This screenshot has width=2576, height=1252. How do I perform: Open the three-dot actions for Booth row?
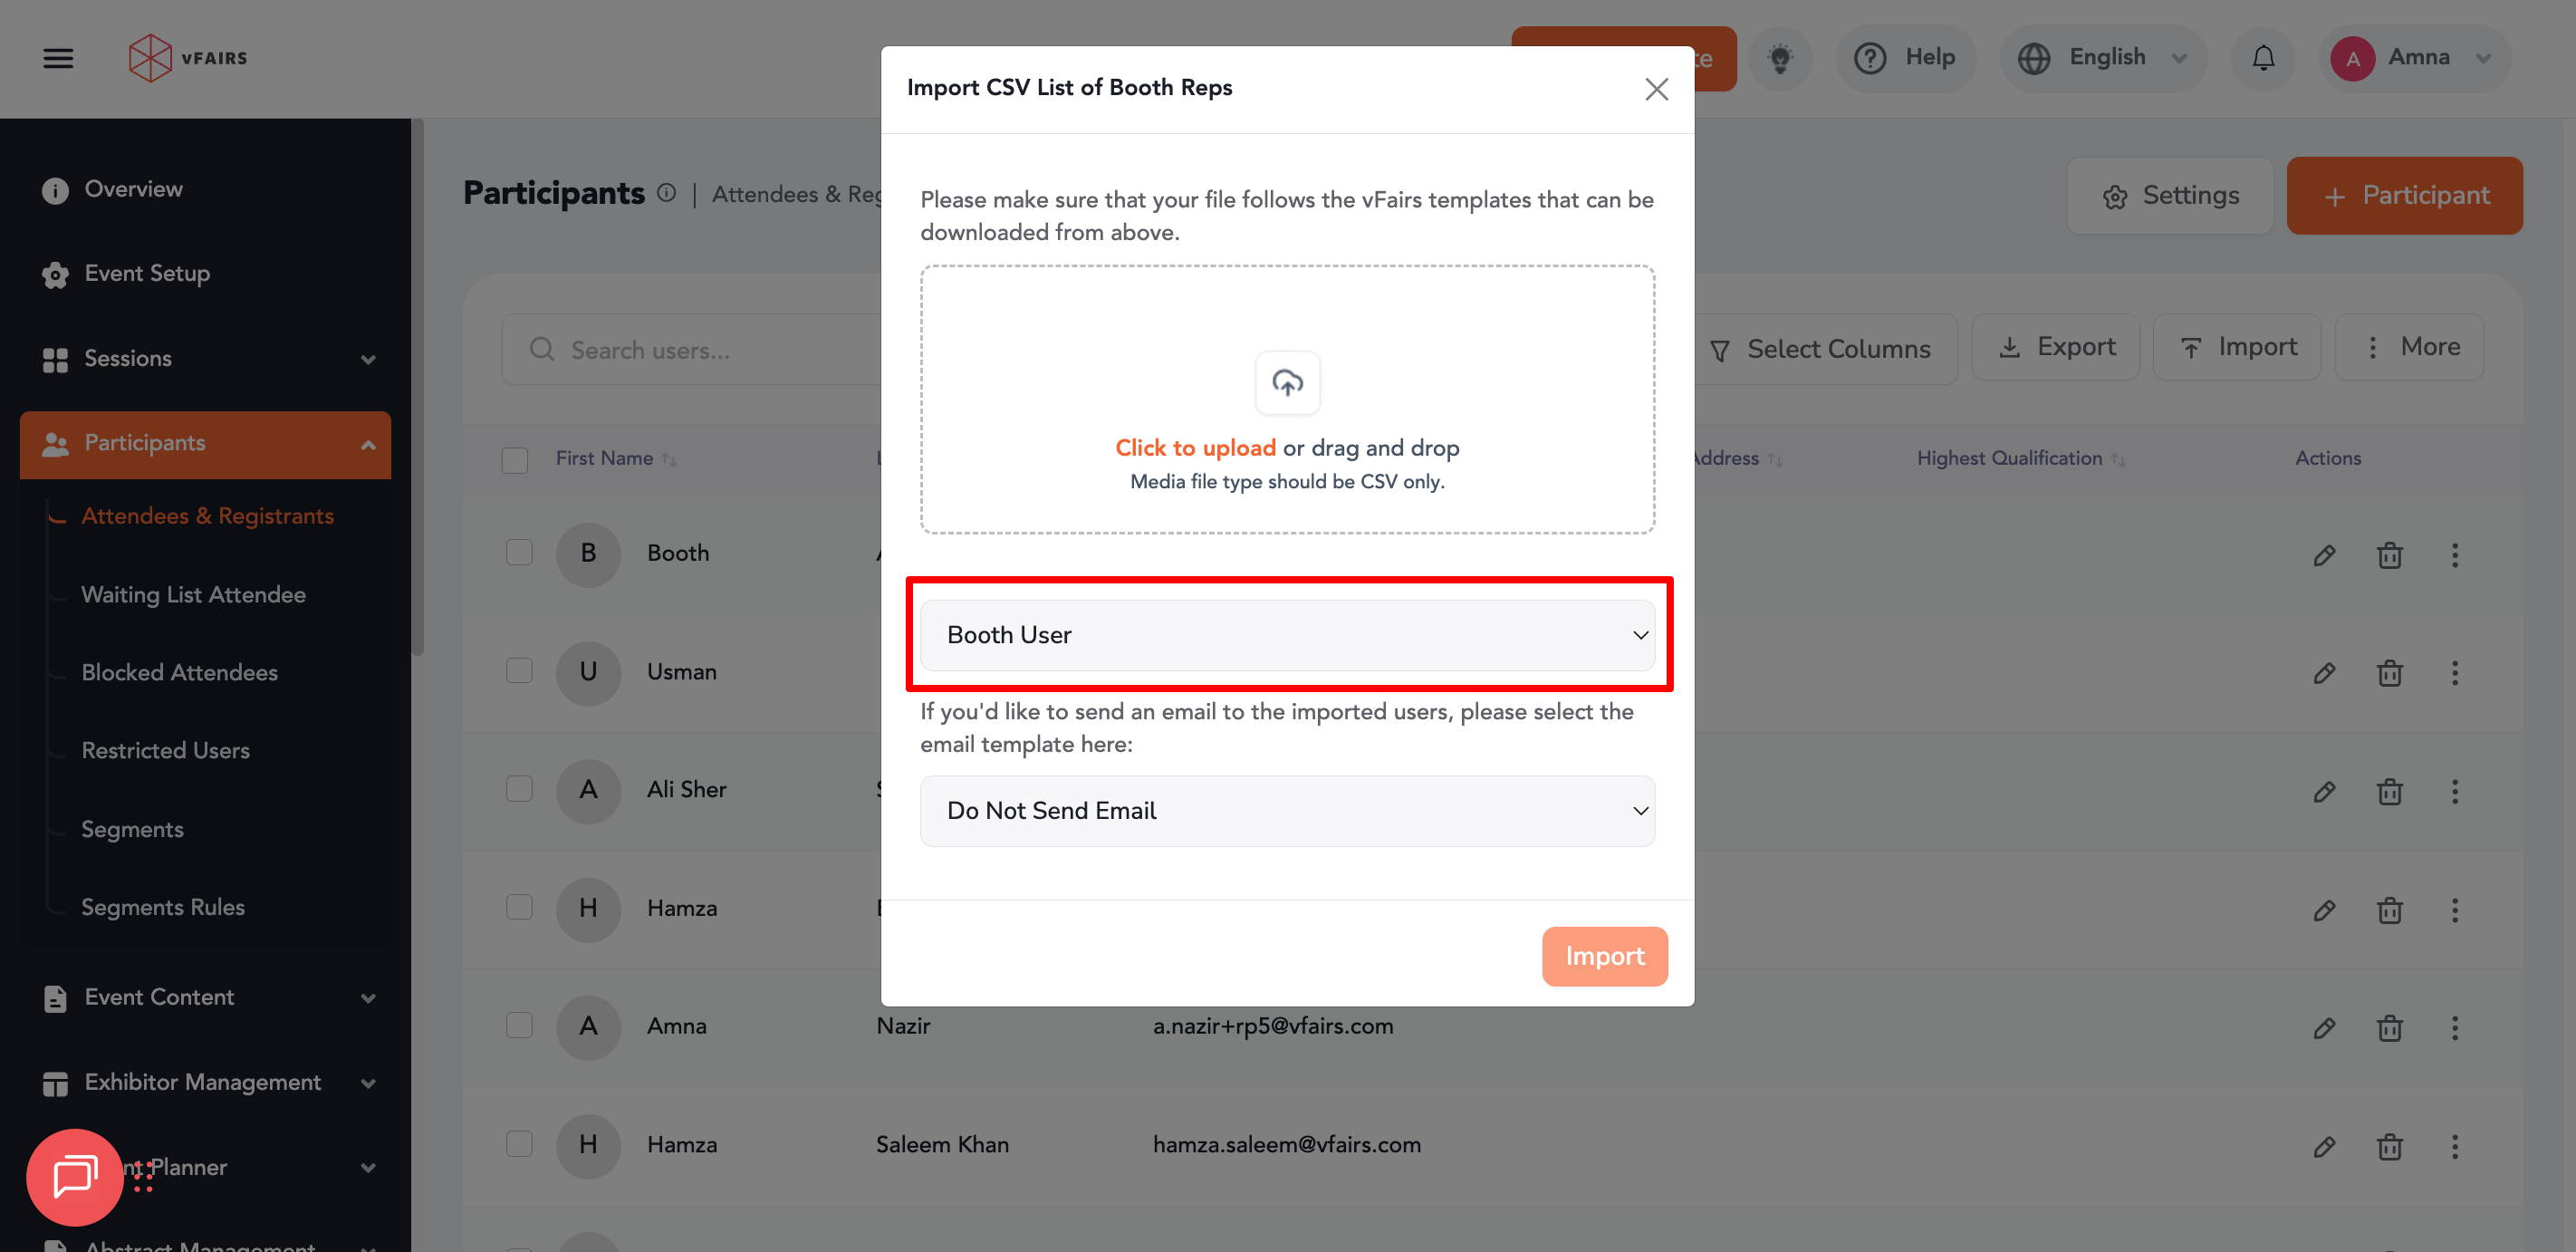[x=2454, y=555]
